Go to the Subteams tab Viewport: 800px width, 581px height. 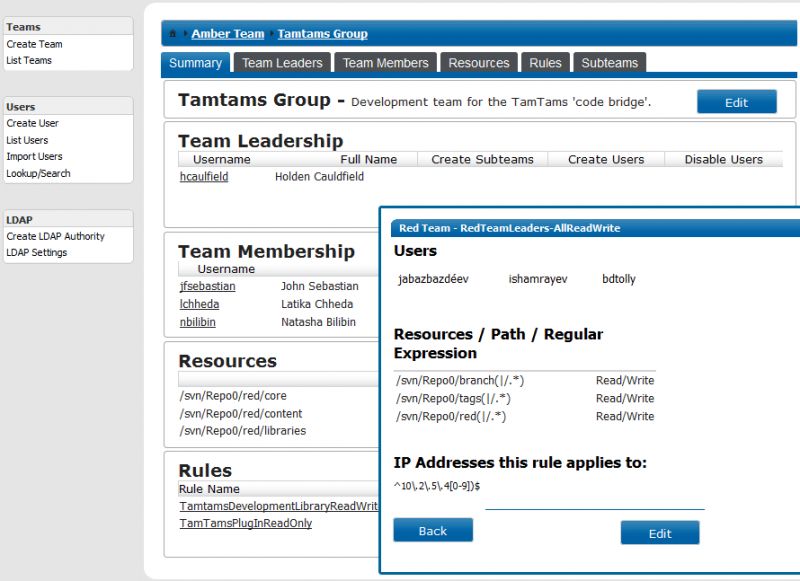click(609, 63)
